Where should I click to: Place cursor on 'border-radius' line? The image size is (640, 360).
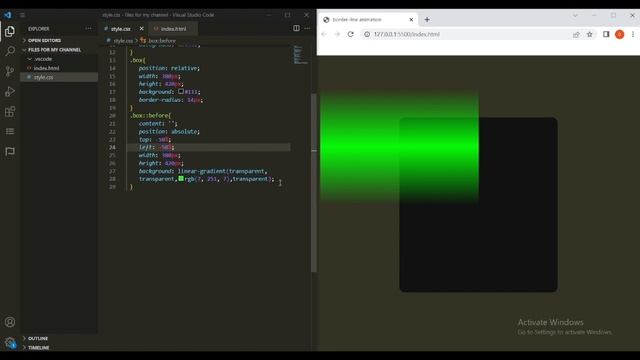pos(171,100)
